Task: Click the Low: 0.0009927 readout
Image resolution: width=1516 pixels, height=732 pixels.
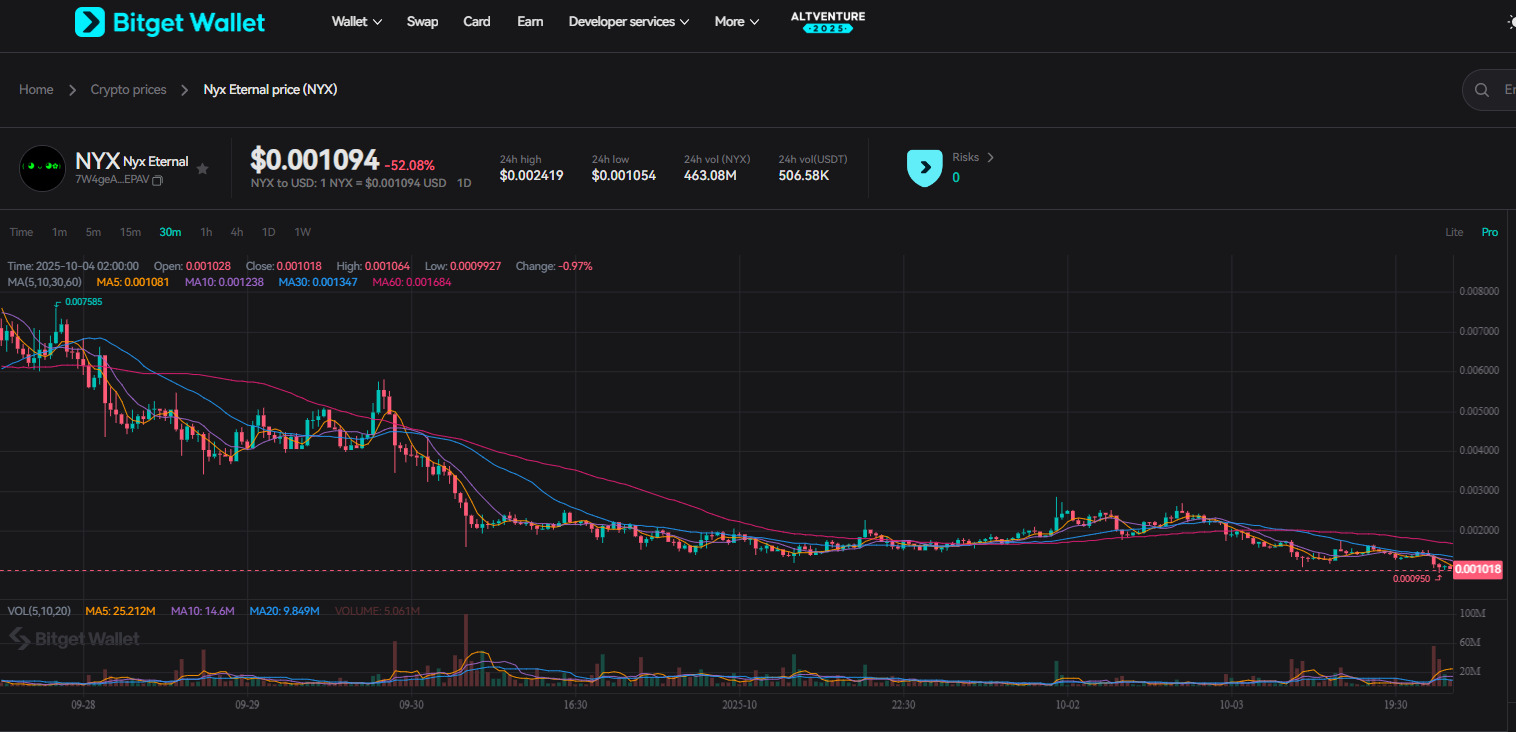Action: [x=463, y=266]
